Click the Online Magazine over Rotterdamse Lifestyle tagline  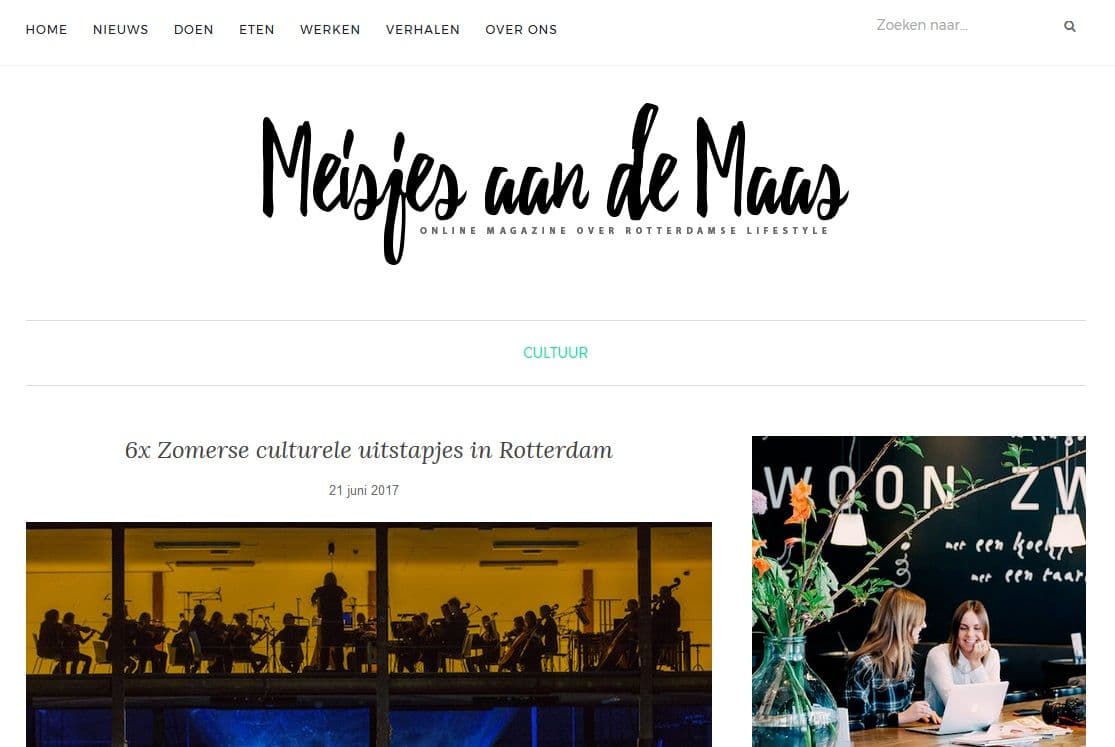coord(624,231)
